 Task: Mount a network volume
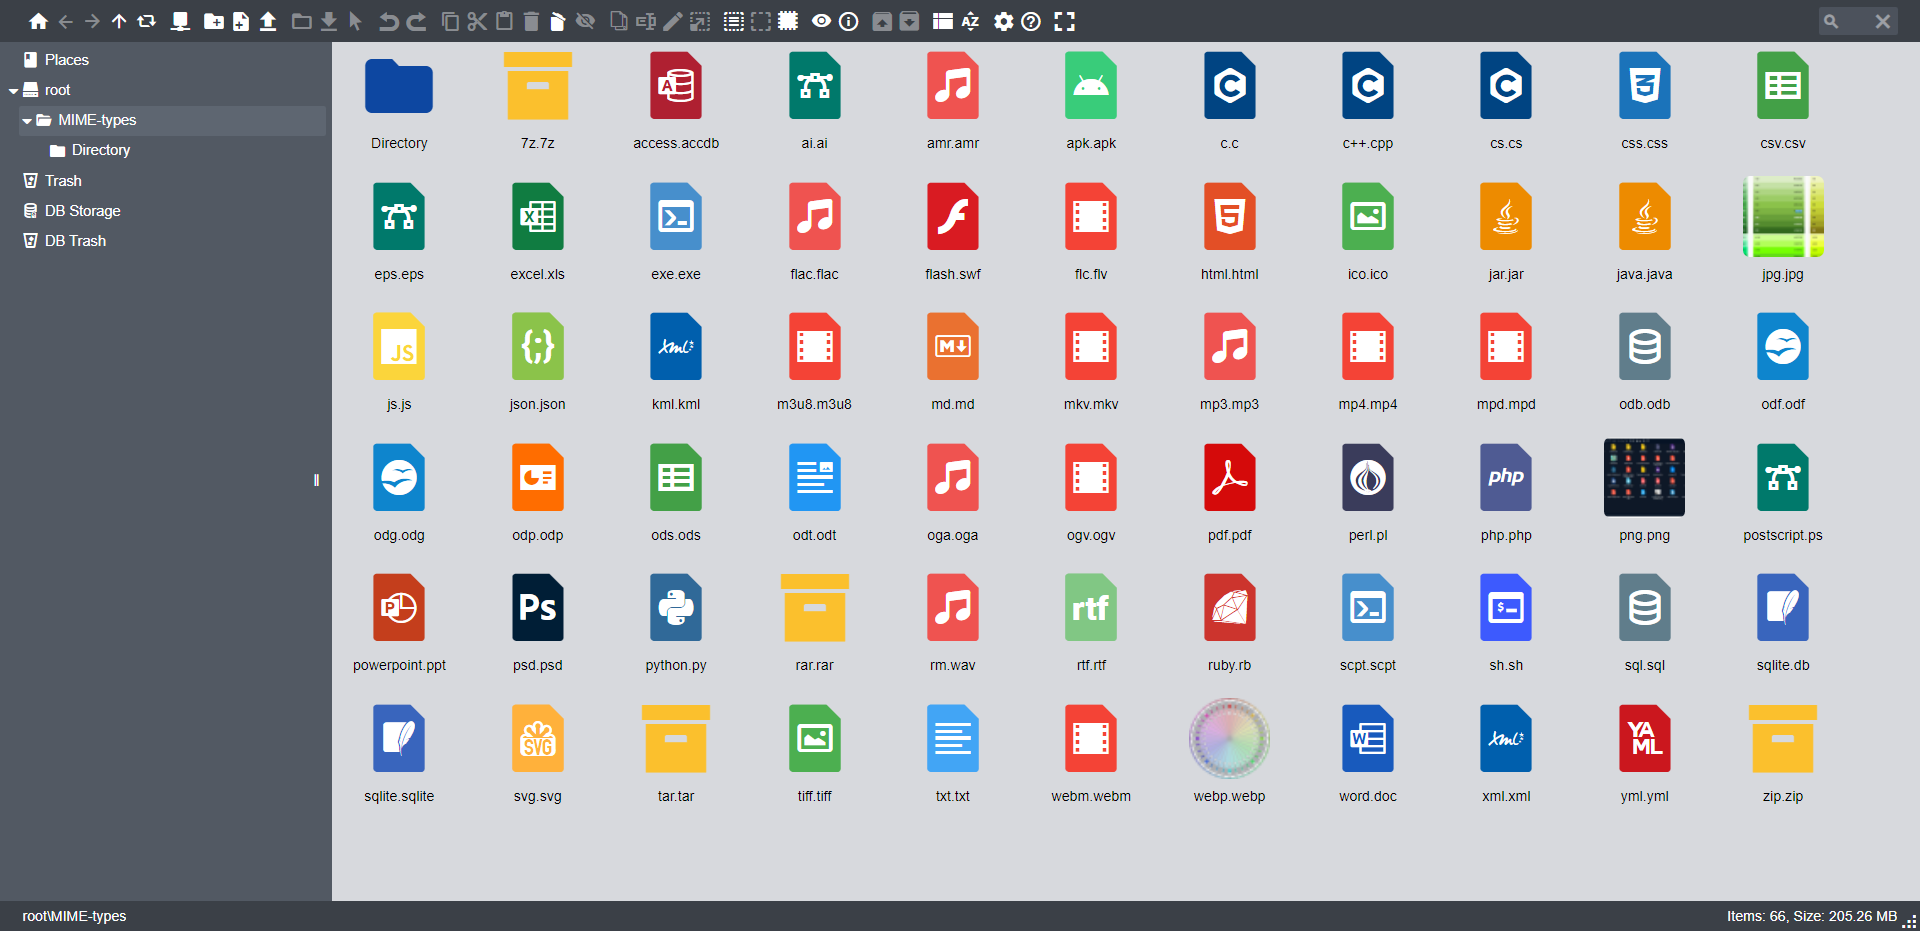[180, 21]
